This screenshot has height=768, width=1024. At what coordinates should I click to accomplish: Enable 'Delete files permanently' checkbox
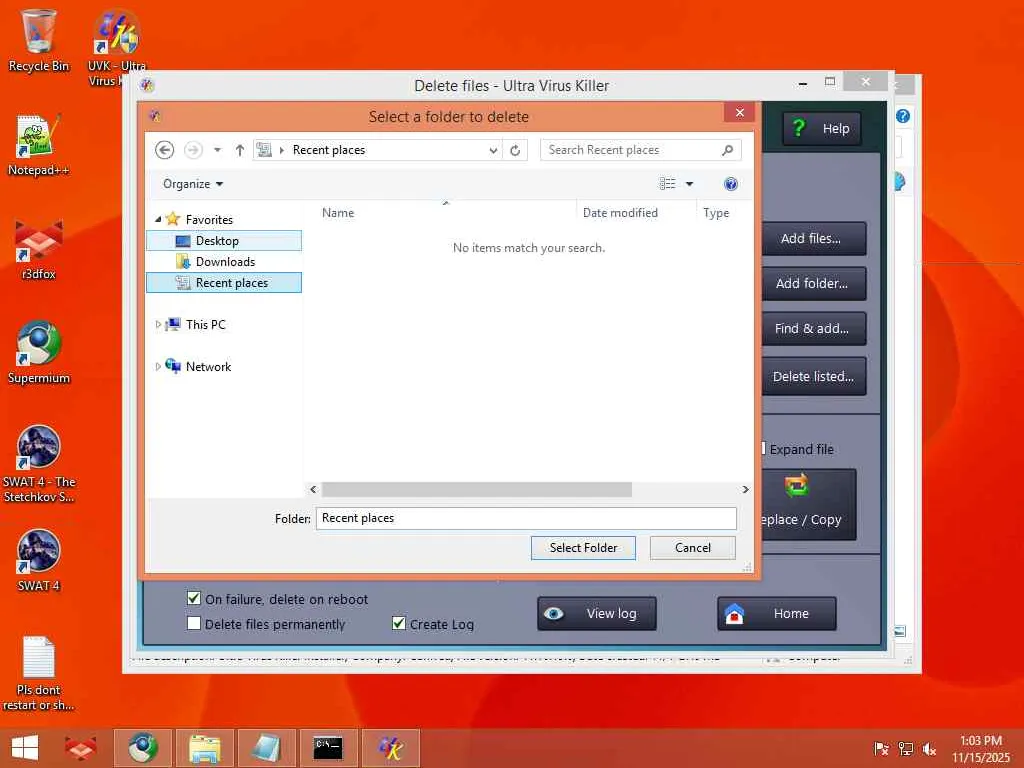194,623
